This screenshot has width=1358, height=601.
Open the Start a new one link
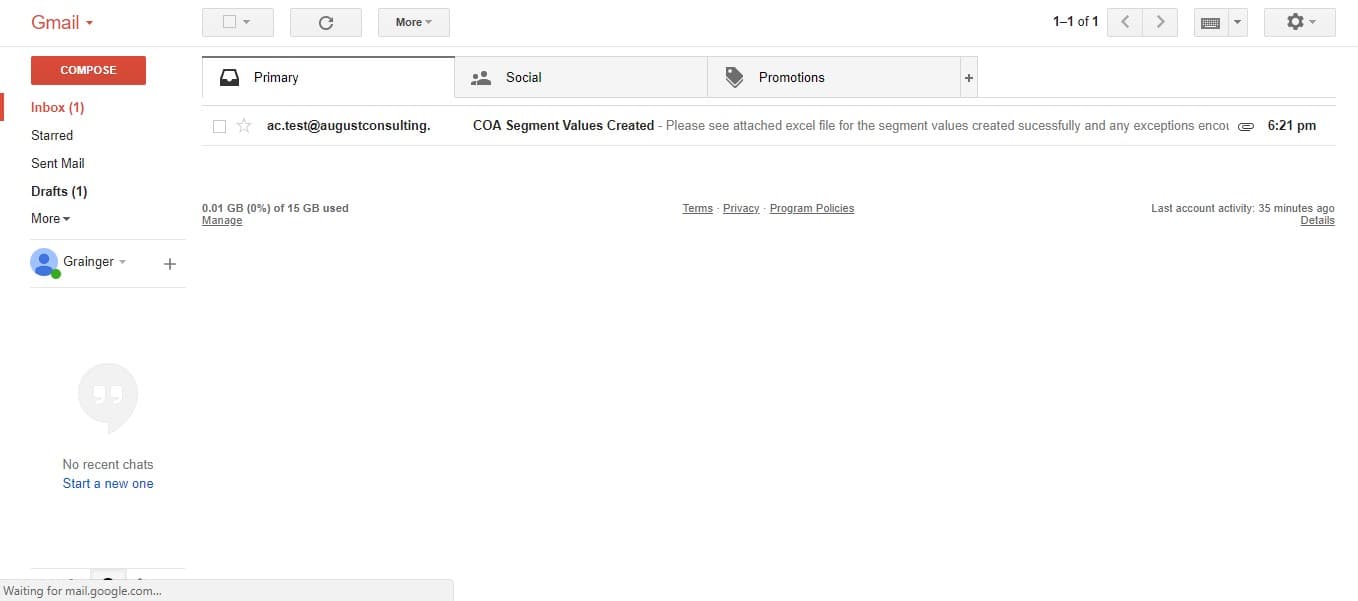pyautogui.click(x=108, y=483)
